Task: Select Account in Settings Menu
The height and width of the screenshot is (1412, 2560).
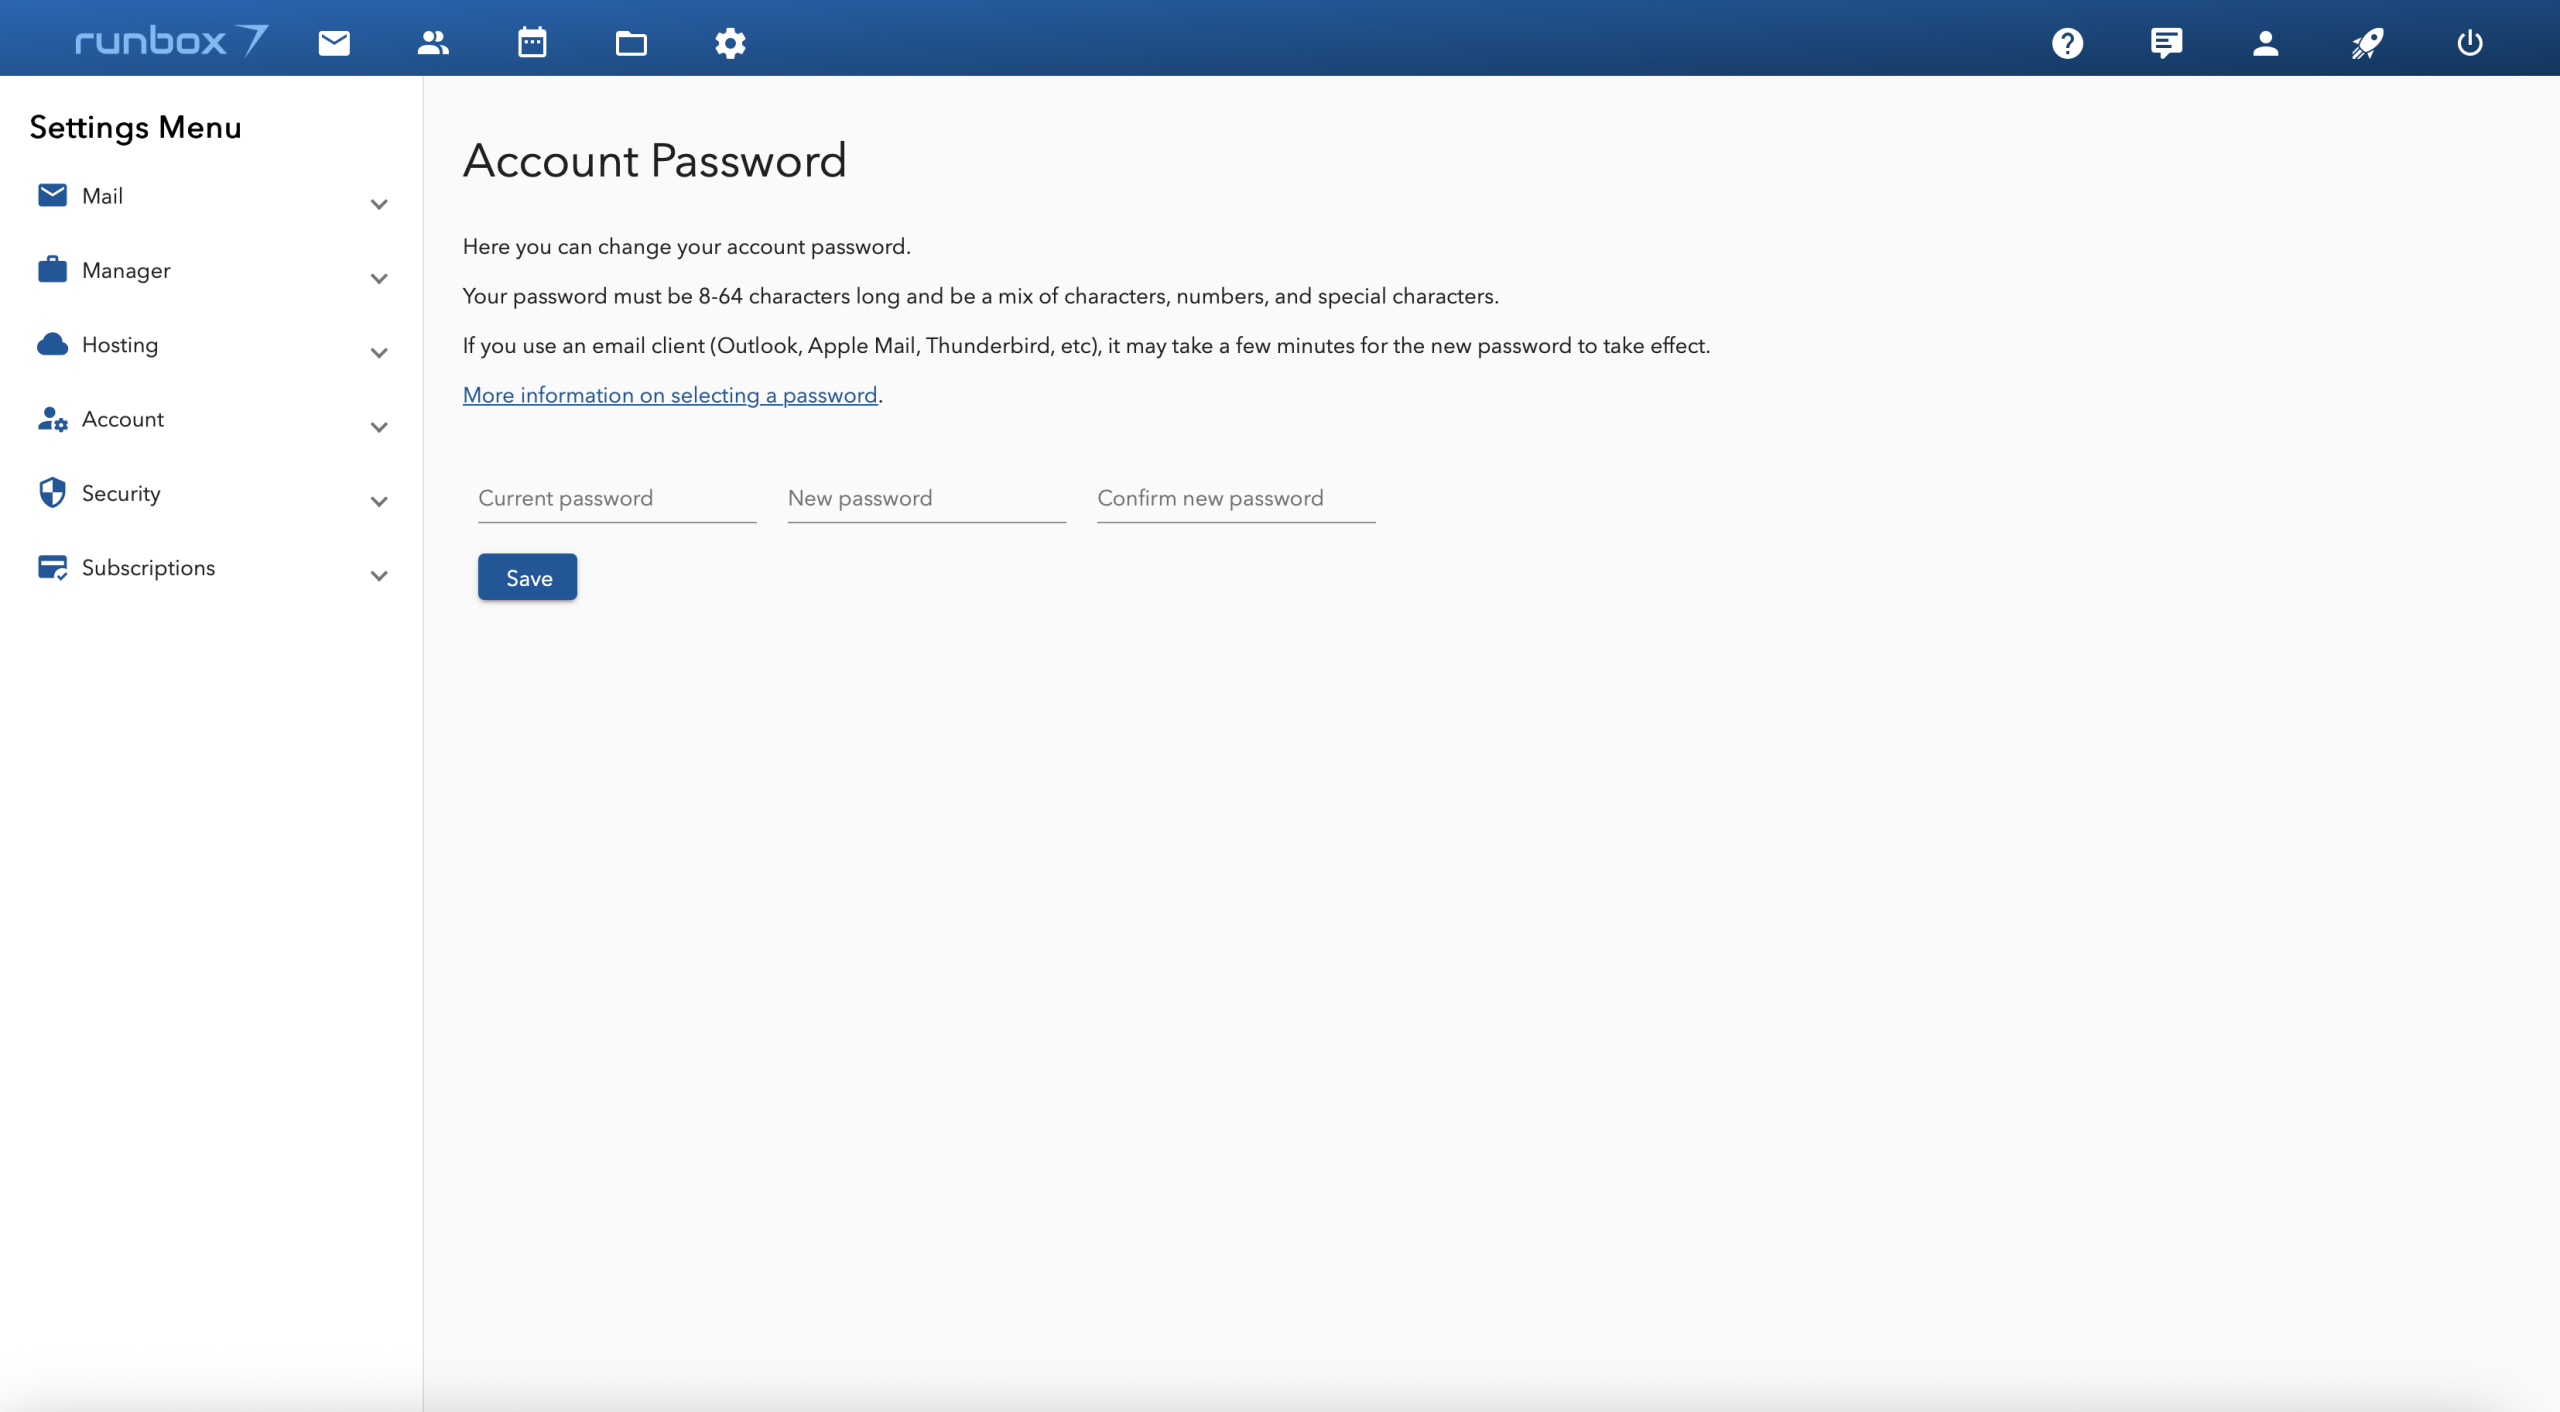Action: point(123,419)
